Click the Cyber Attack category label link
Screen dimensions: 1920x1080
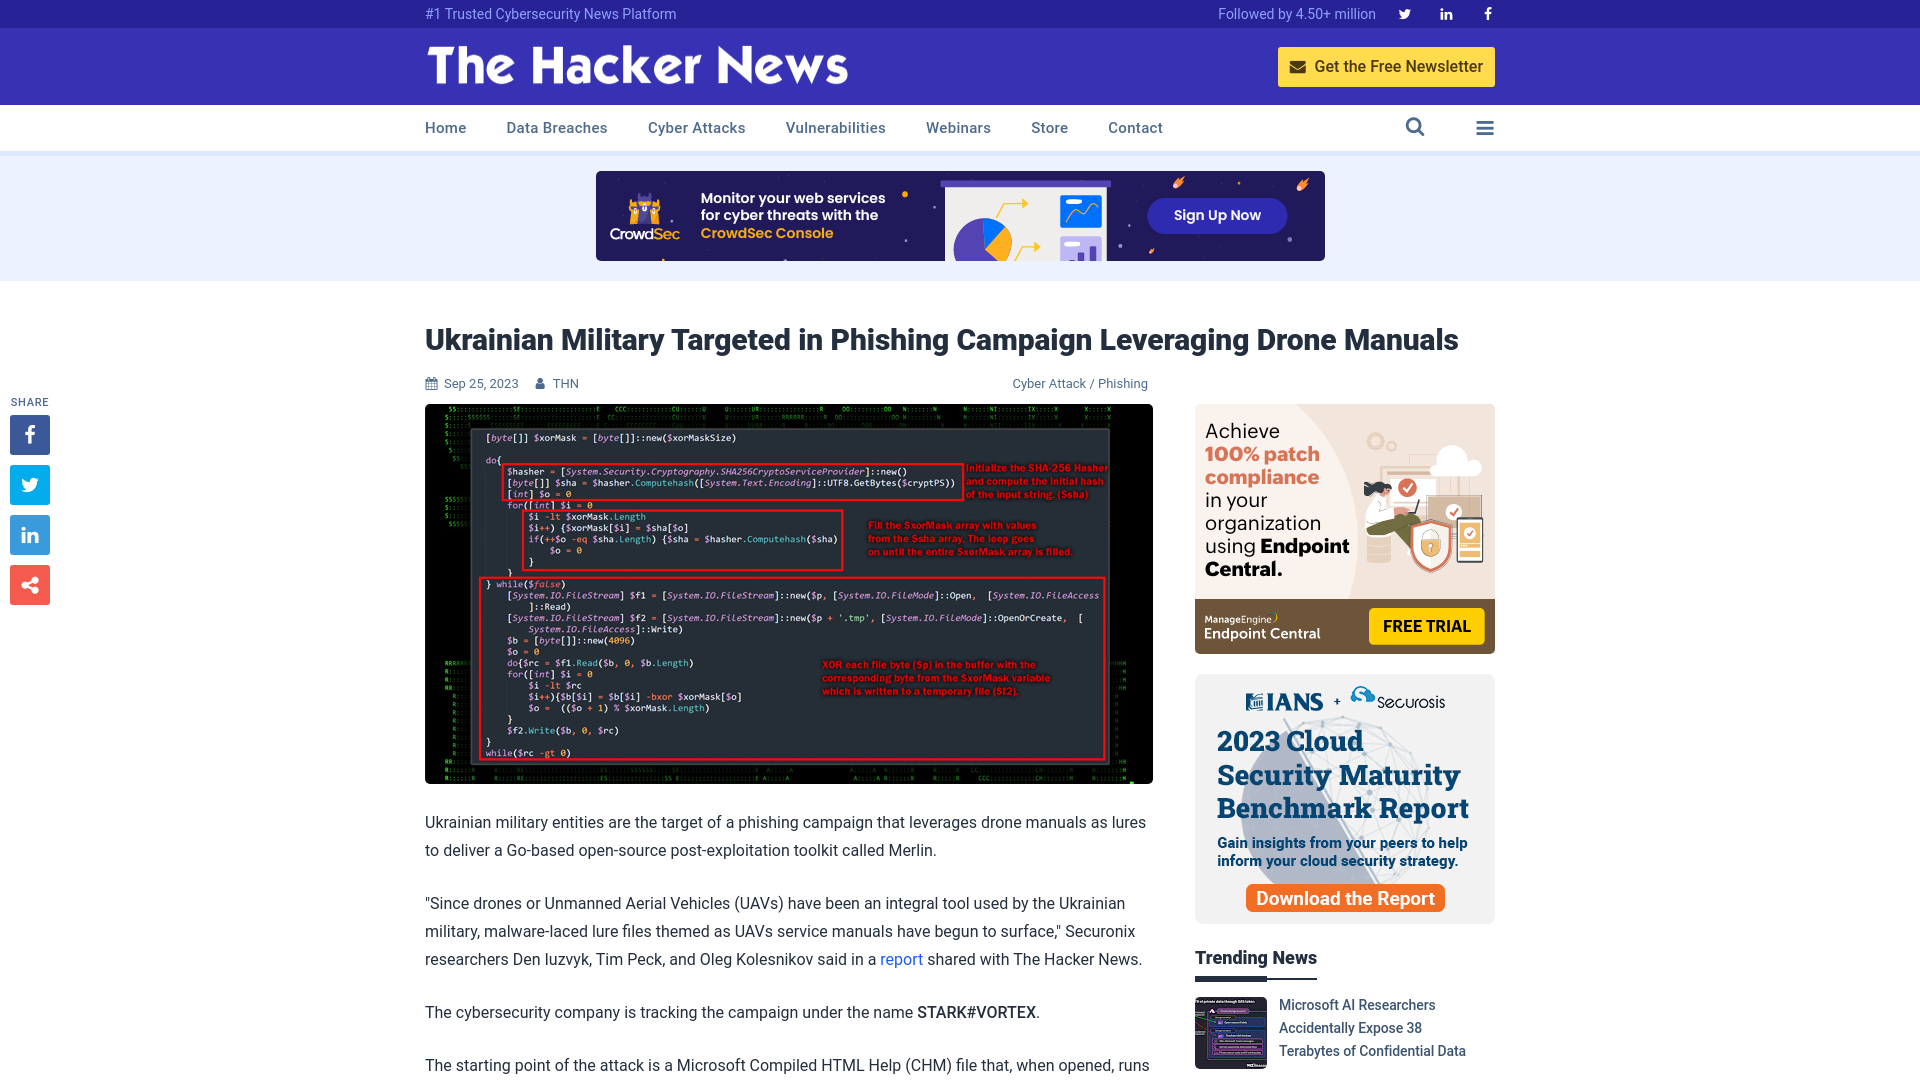coord(1048,382)
